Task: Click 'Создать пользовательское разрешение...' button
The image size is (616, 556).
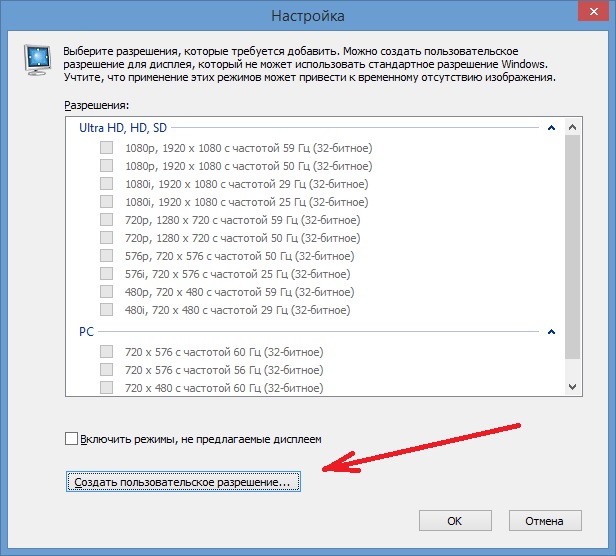Action: click(183, 482)
